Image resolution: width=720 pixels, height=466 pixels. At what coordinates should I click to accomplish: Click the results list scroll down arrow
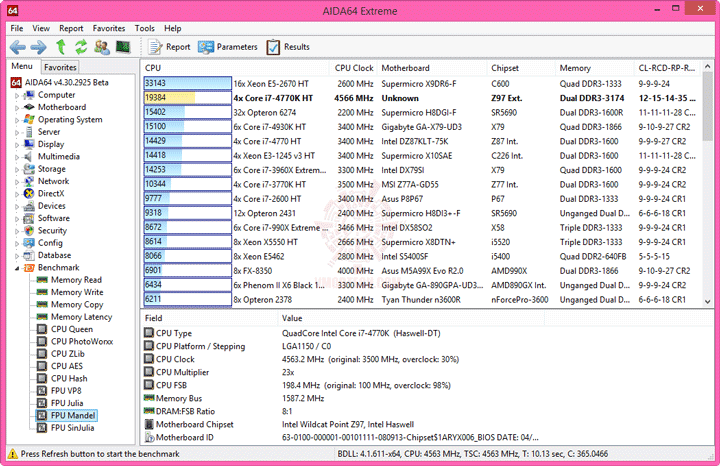708,302
